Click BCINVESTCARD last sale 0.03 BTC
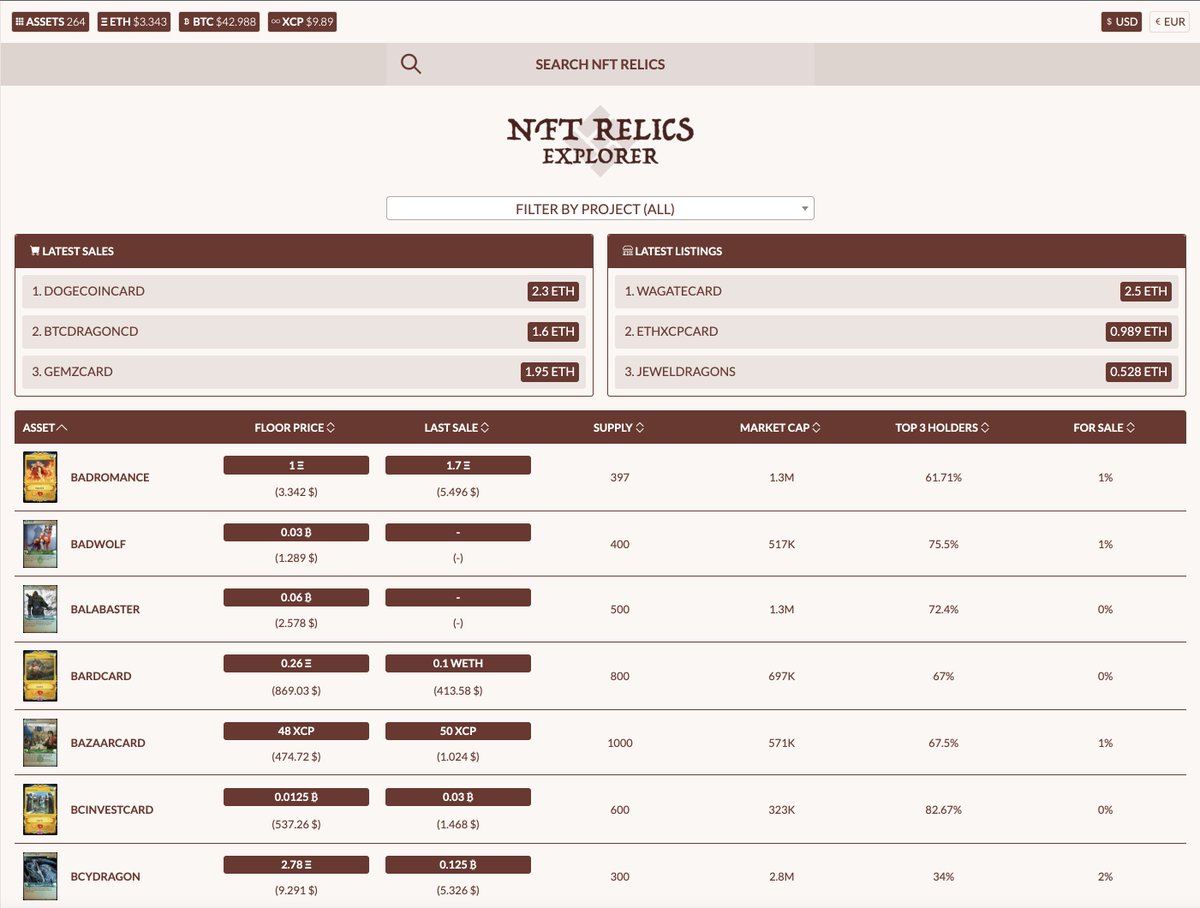1200x908 pixels. click(x=458, y=797)
